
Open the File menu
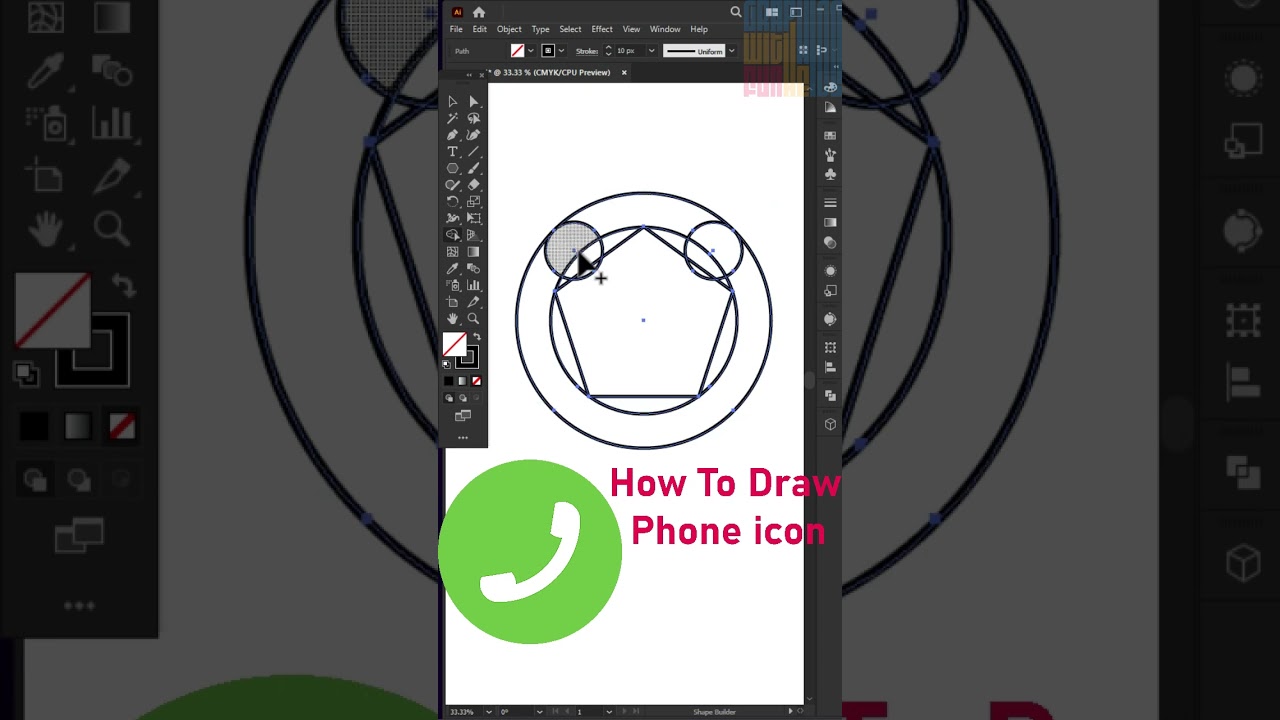[456, 29]
